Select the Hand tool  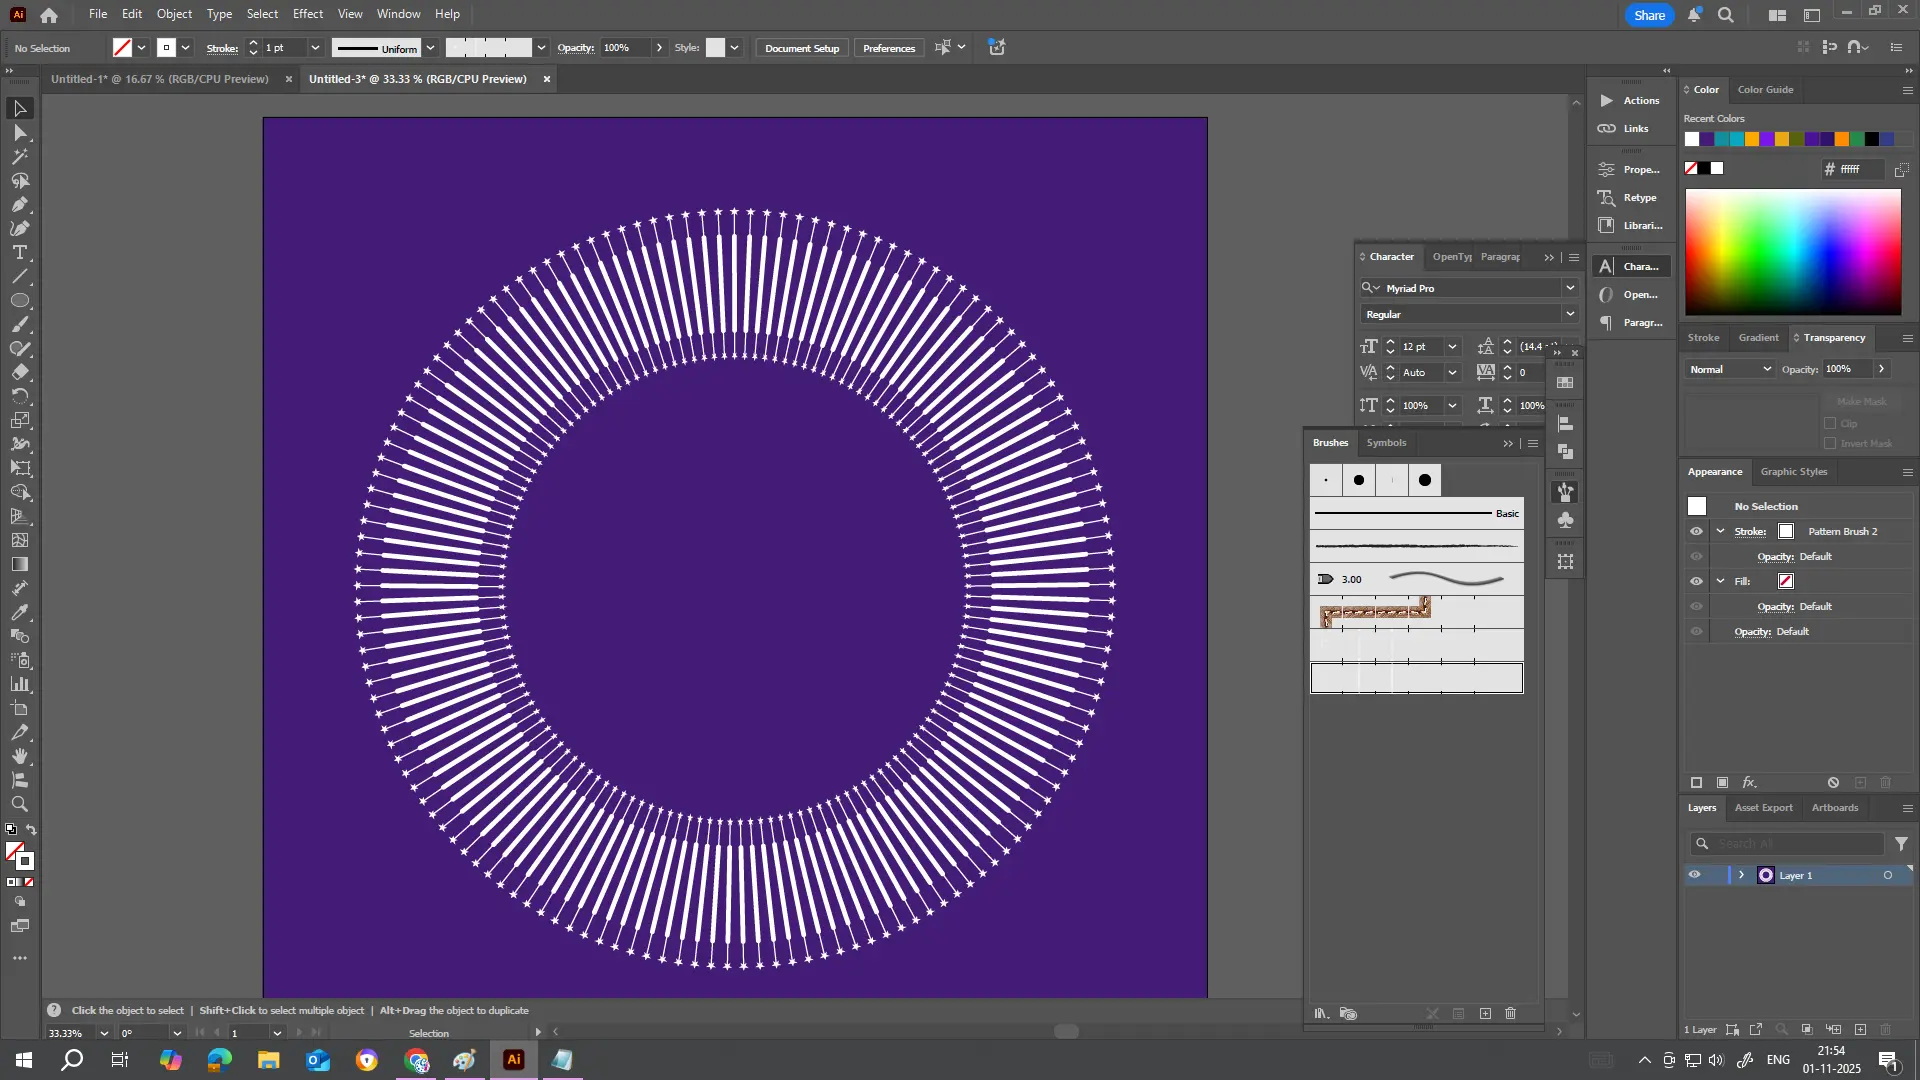point(19,757)
